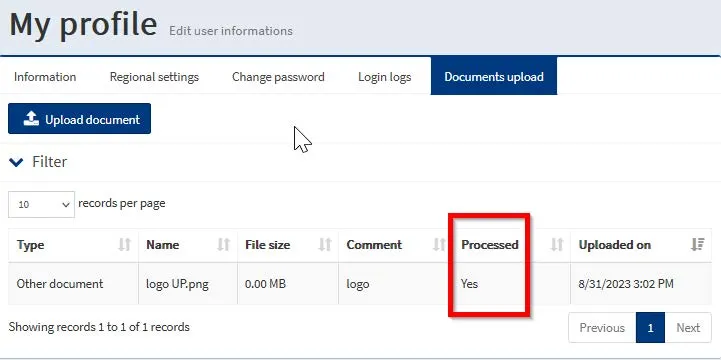The image size is (721, 360).
Task: Select the logo UP.png file row
Action: tap(360, 284)
